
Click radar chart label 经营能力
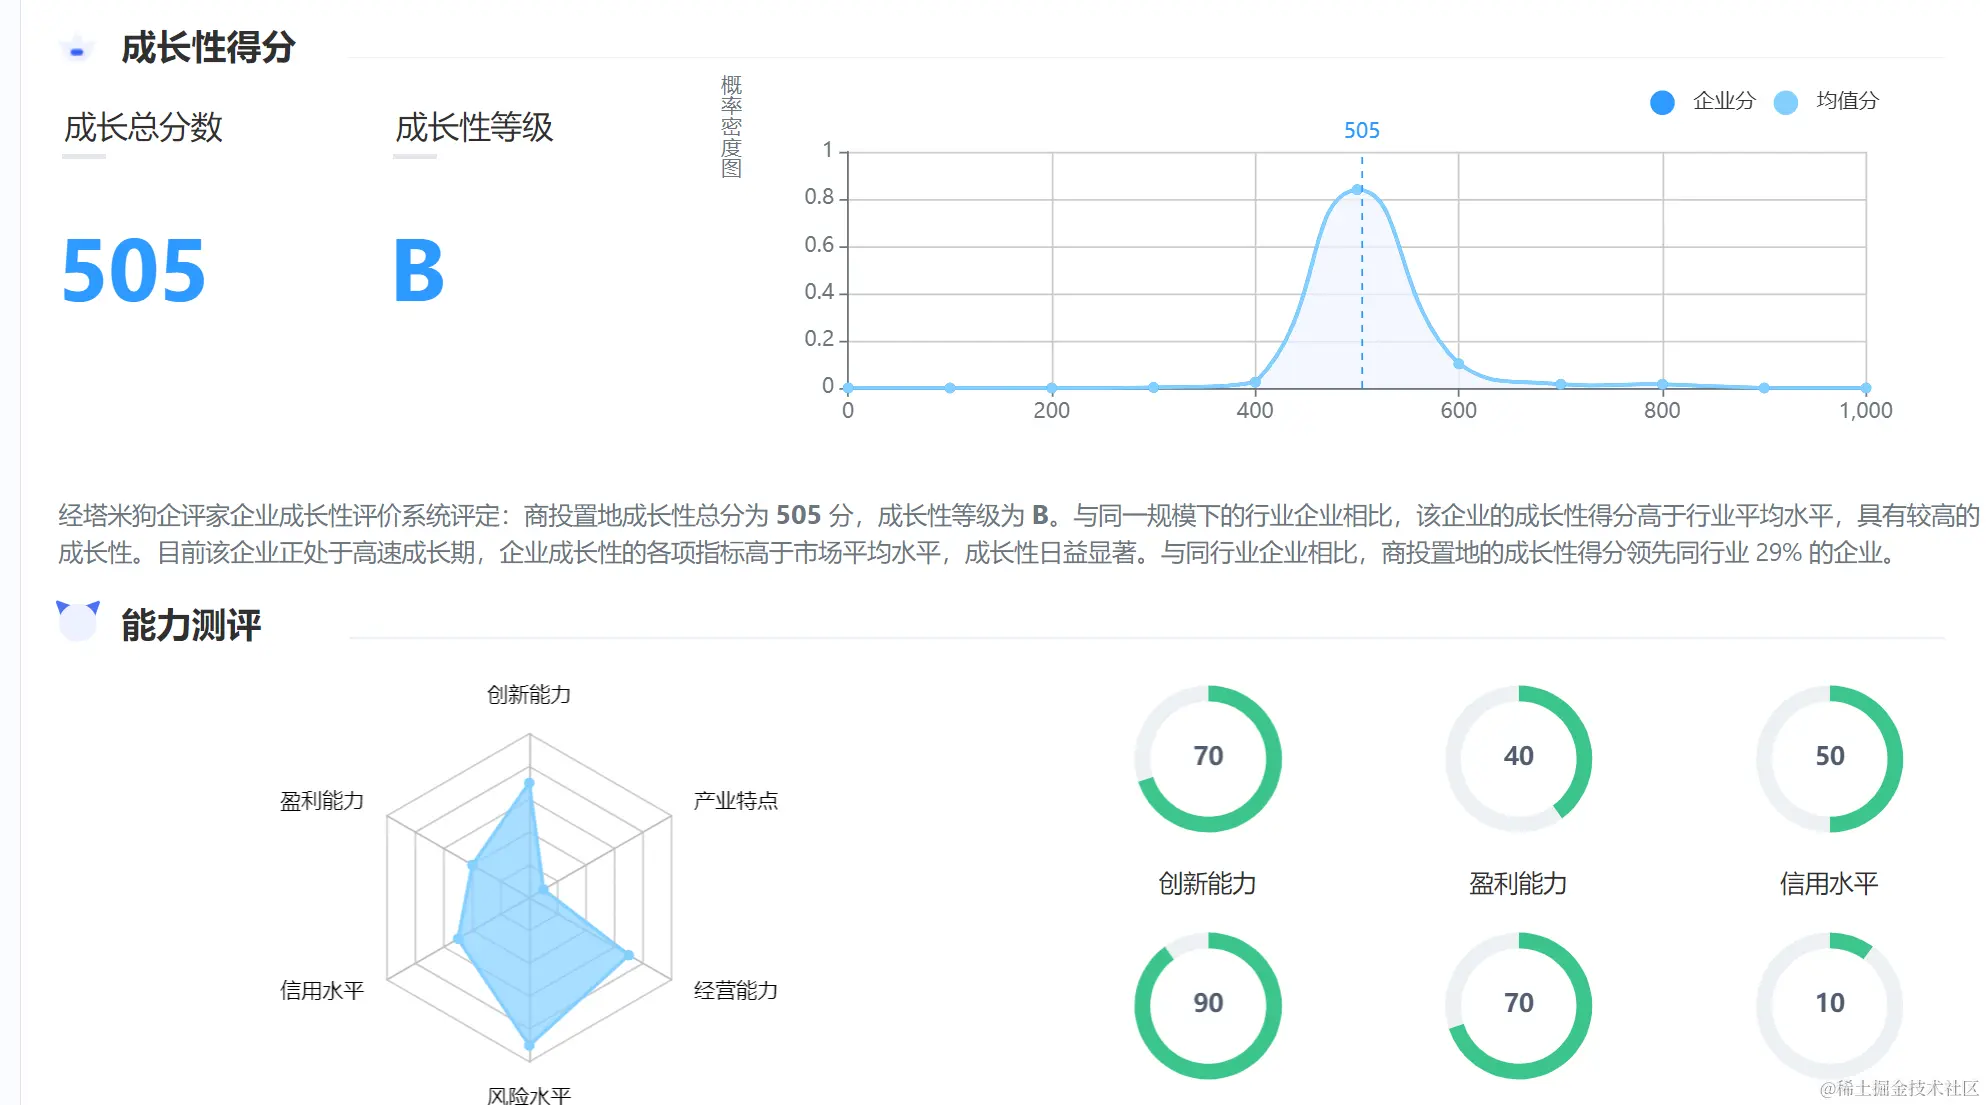735,991
